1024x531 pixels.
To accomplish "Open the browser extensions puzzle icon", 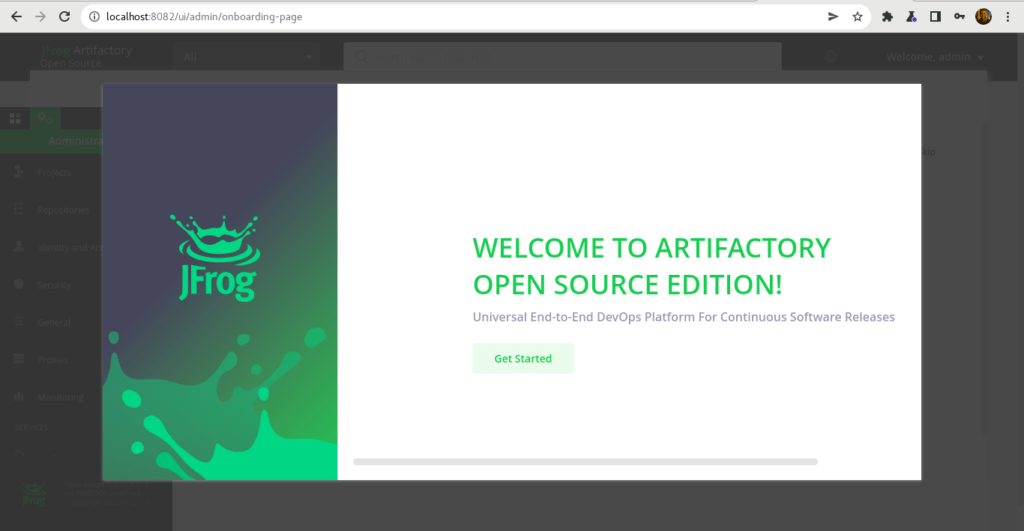I will [x=887, y=17].
